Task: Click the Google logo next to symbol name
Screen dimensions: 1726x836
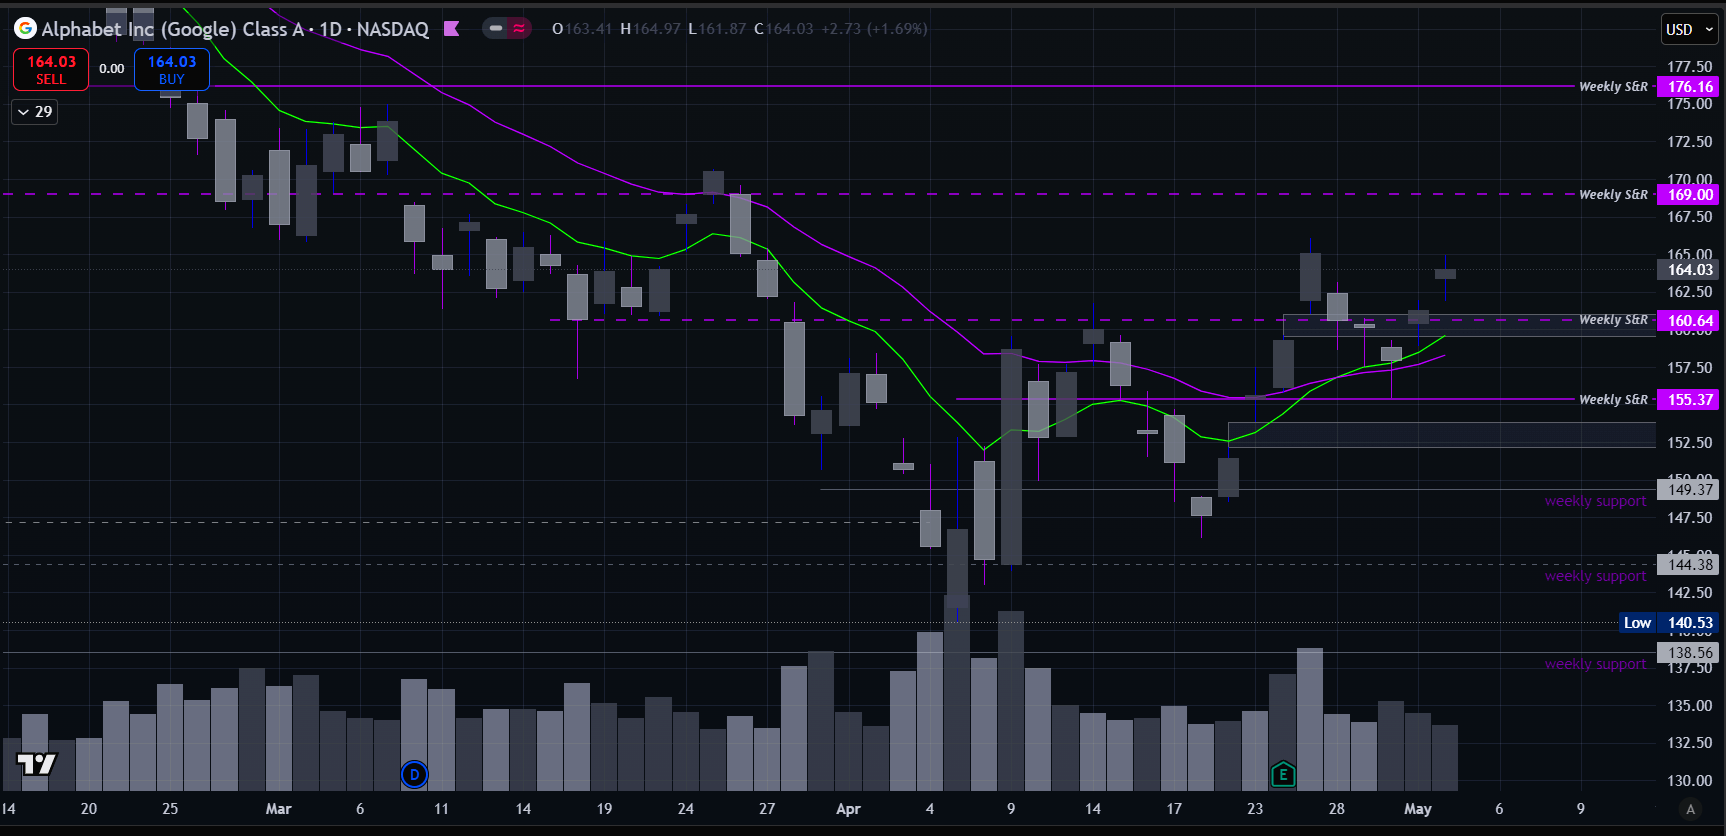Action: click(x=25, y=29)
